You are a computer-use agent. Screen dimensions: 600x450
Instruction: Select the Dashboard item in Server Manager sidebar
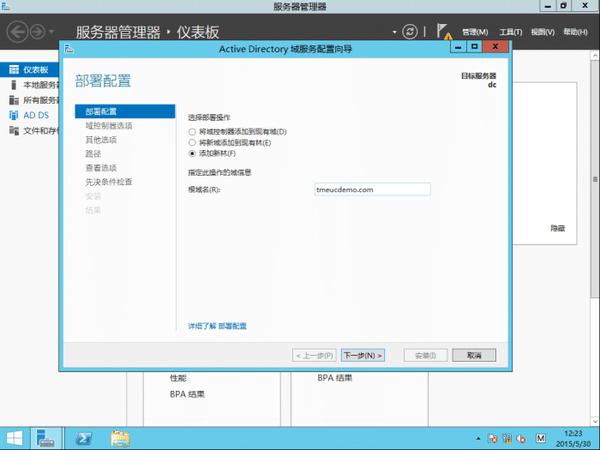[x=29, y=70]
